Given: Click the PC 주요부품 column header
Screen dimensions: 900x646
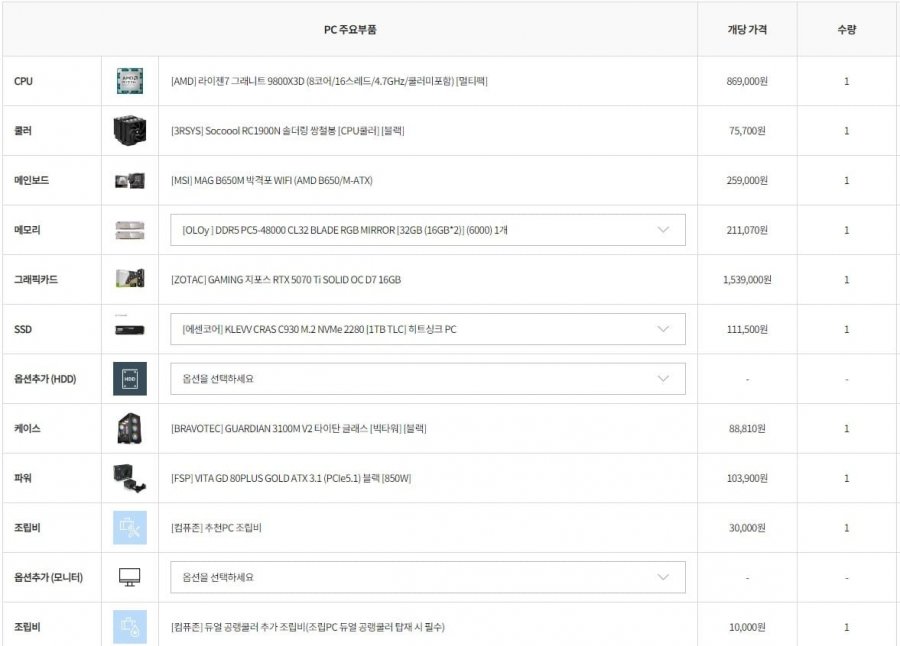Looking at the screenshot, I should click(350, 29).
